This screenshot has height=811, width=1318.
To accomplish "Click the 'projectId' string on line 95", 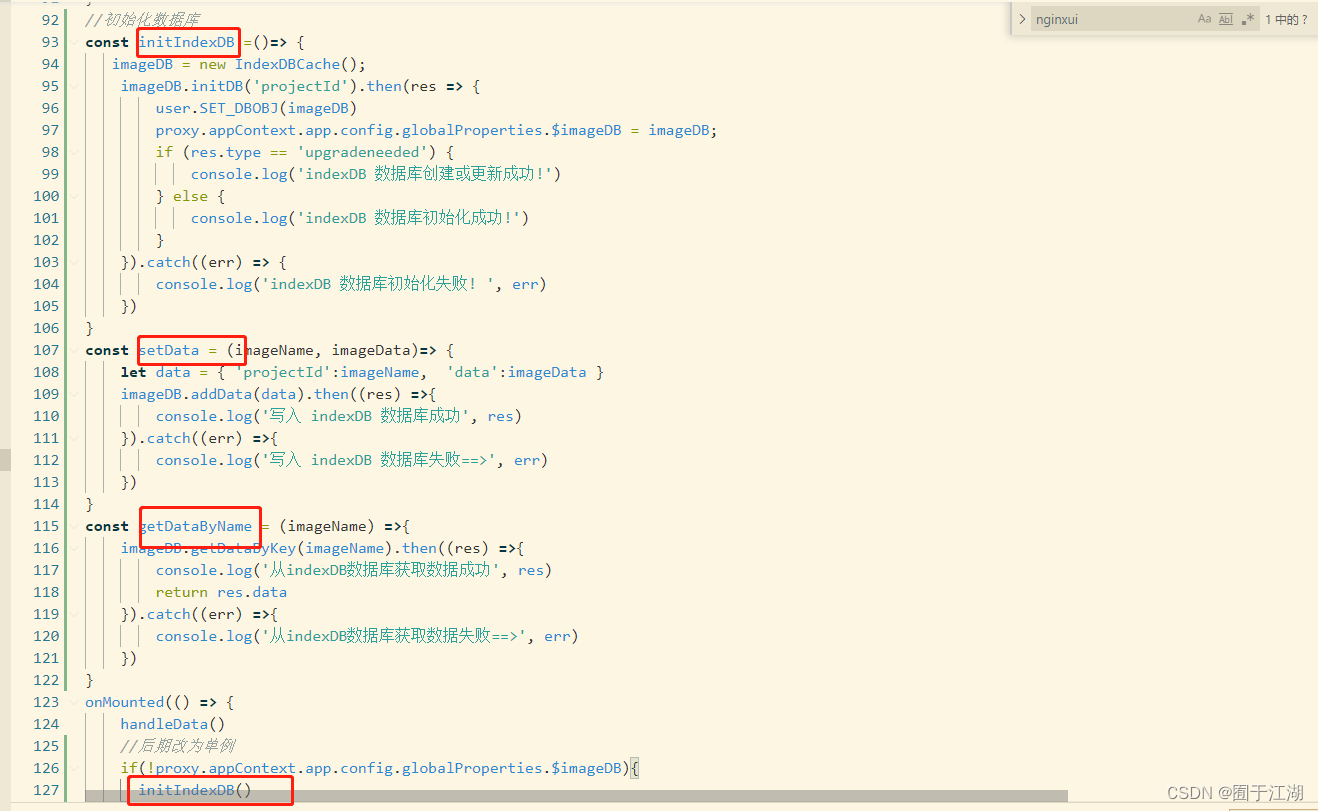I will [304, 86].
